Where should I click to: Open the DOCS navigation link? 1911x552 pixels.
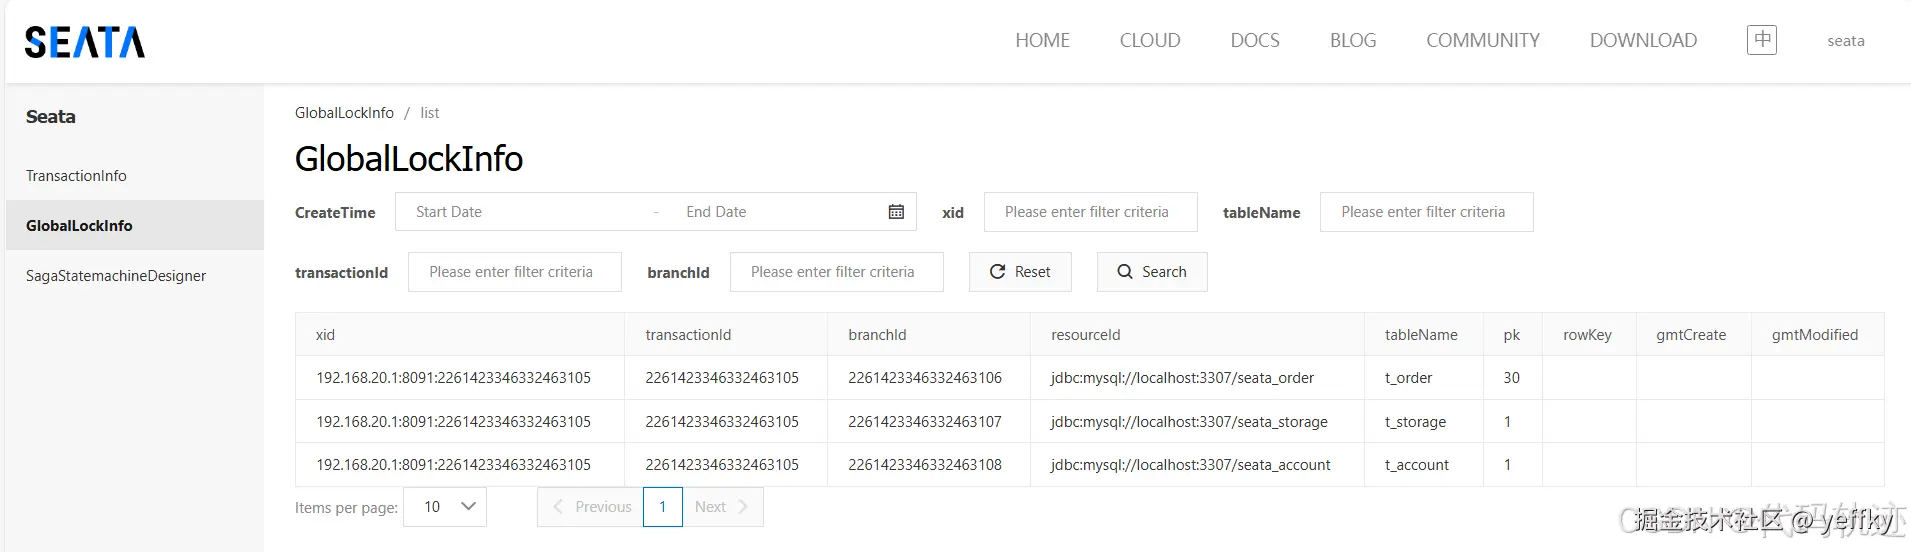1255,41
